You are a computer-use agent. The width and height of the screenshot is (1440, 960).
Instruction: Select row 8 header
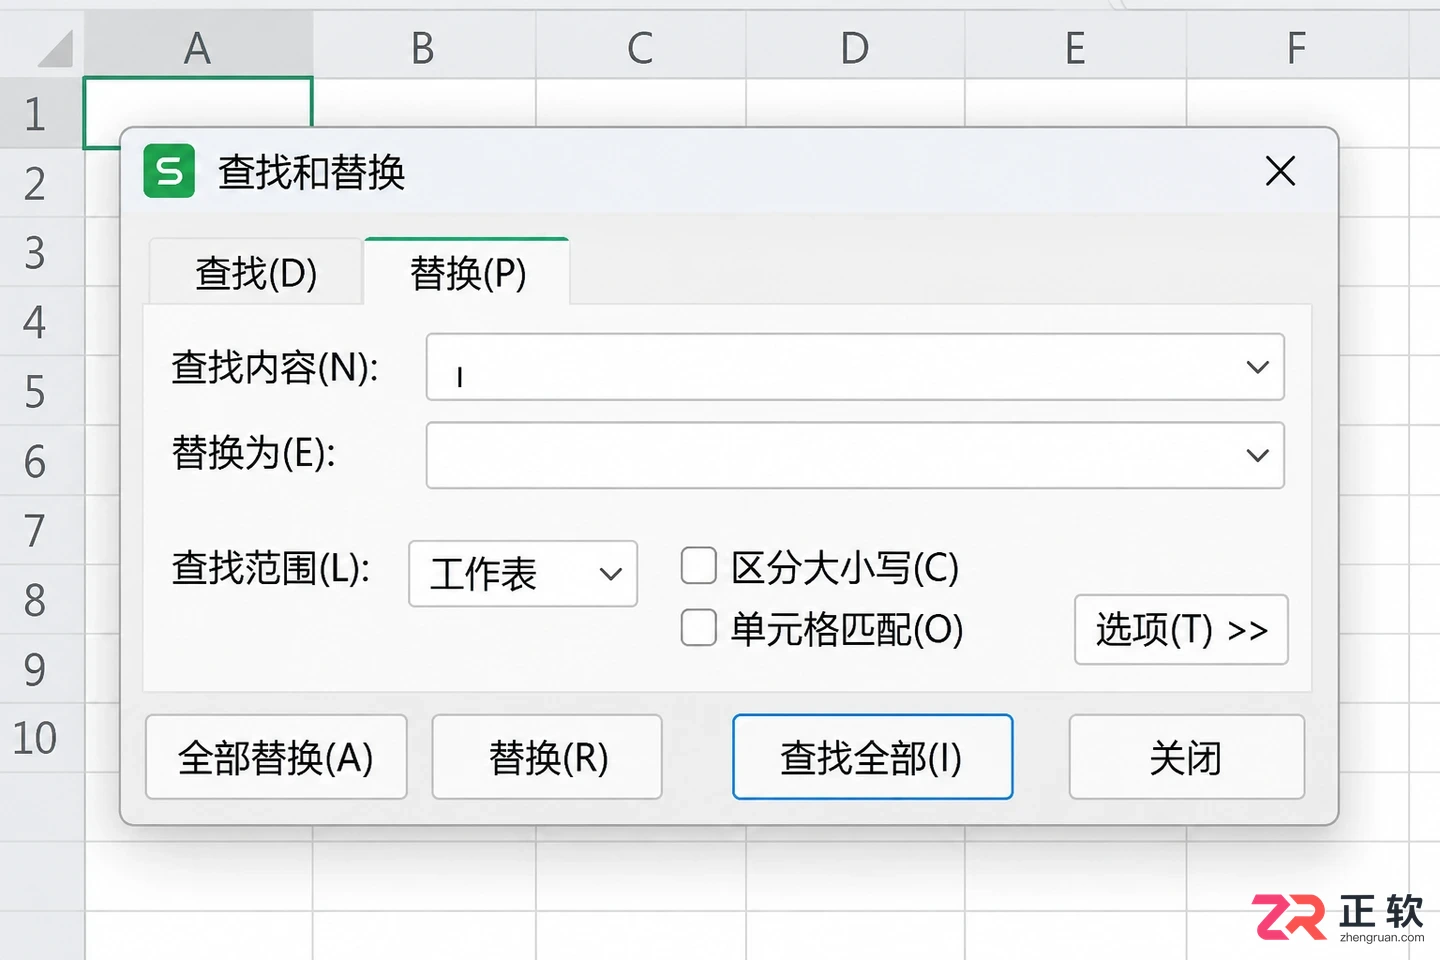click(x=40, y=599)
